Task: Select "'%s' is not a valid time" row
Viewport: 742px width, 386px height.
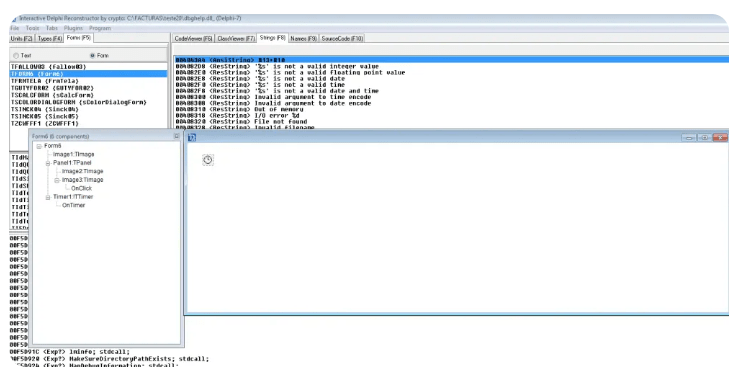Action: 451,85
